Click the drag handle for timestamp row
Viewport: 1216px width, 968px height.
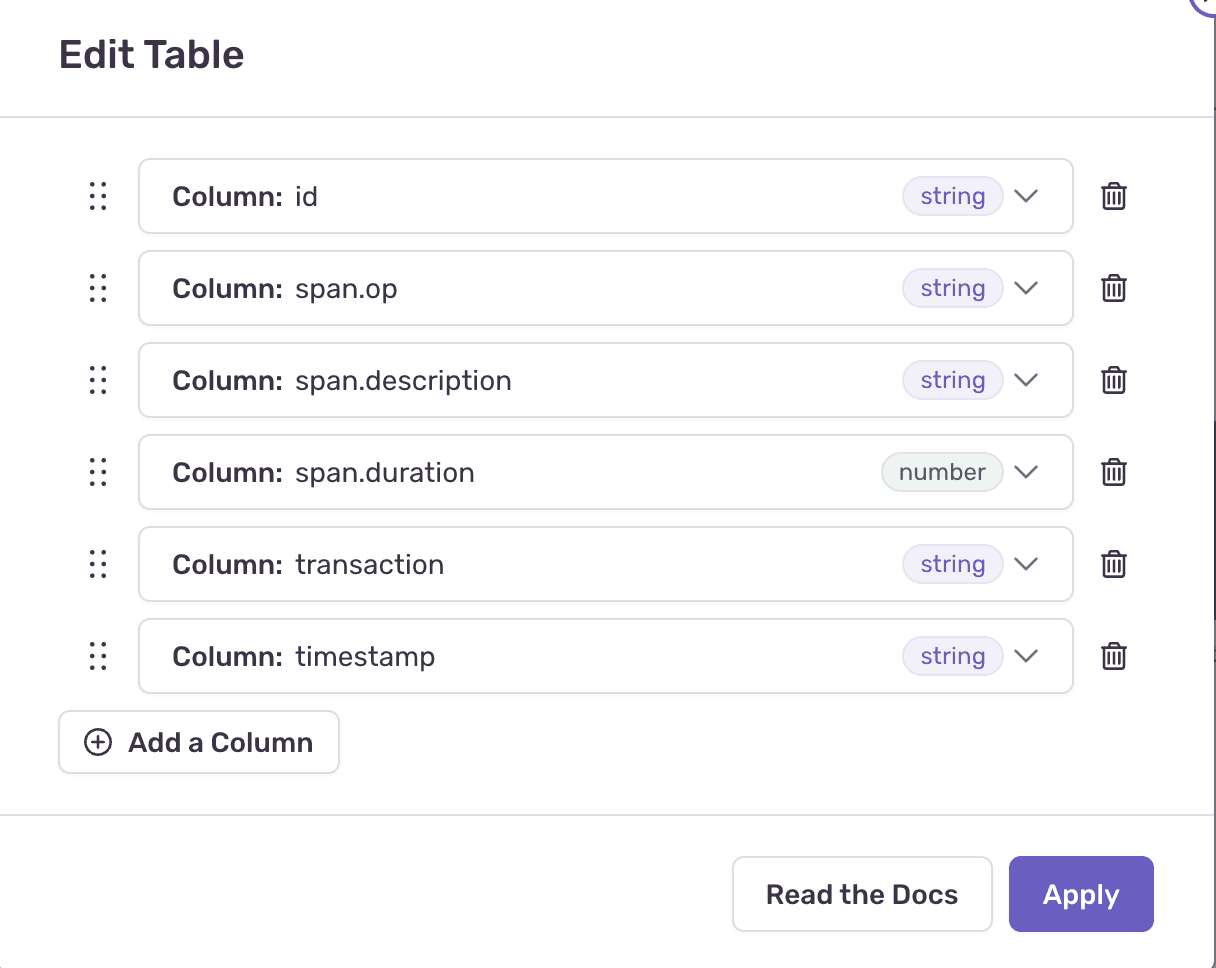[x=98, y=656]
